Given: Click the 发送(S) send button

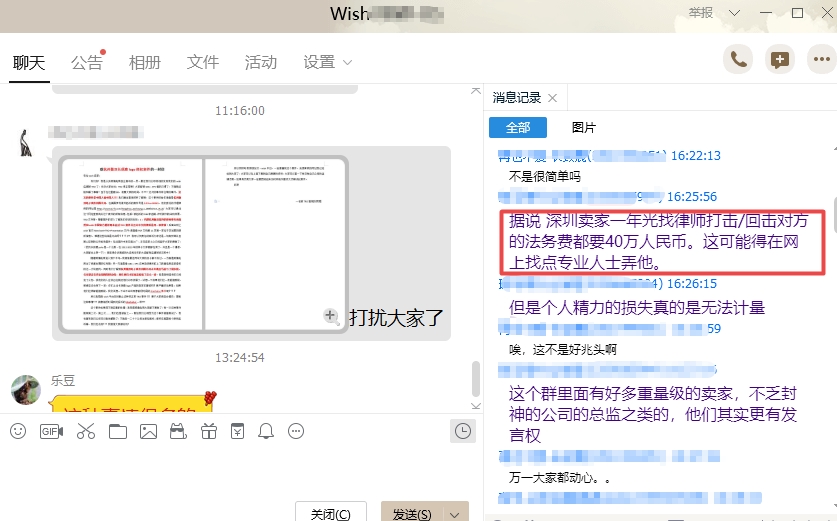Looking at the screenshot, I should 412,514.
